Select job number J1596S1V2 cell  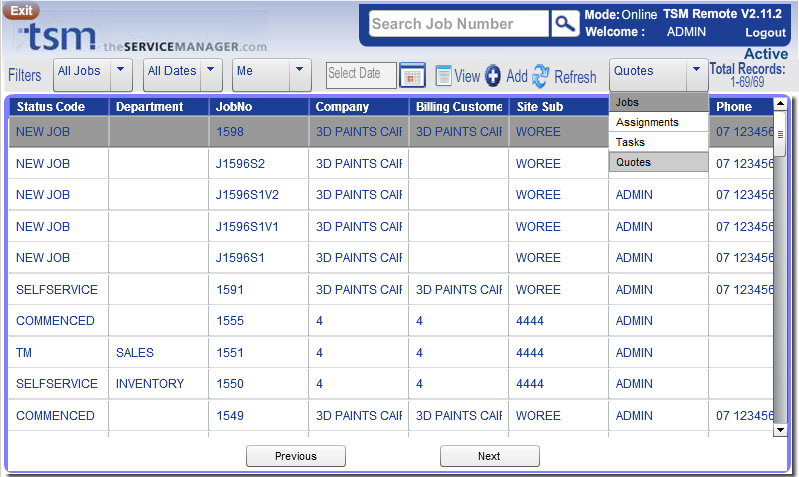tap(258, 195)
